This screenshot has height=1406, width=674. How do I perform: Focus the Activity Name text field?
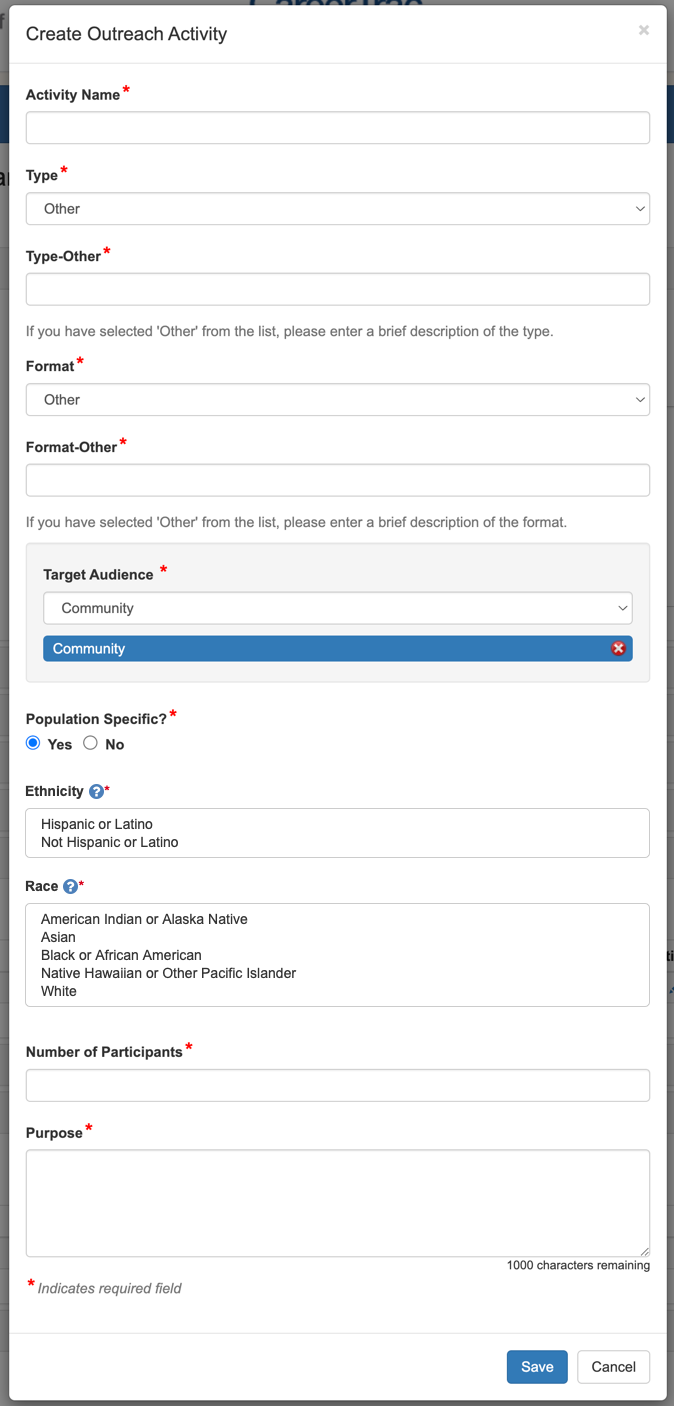coord(337,128)
